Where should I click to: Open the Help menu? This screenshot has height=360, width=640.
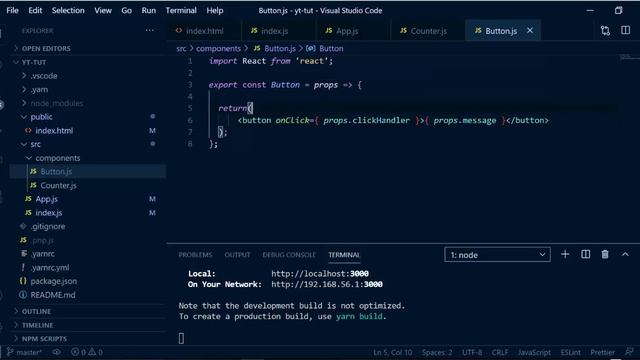pos(215,10)
